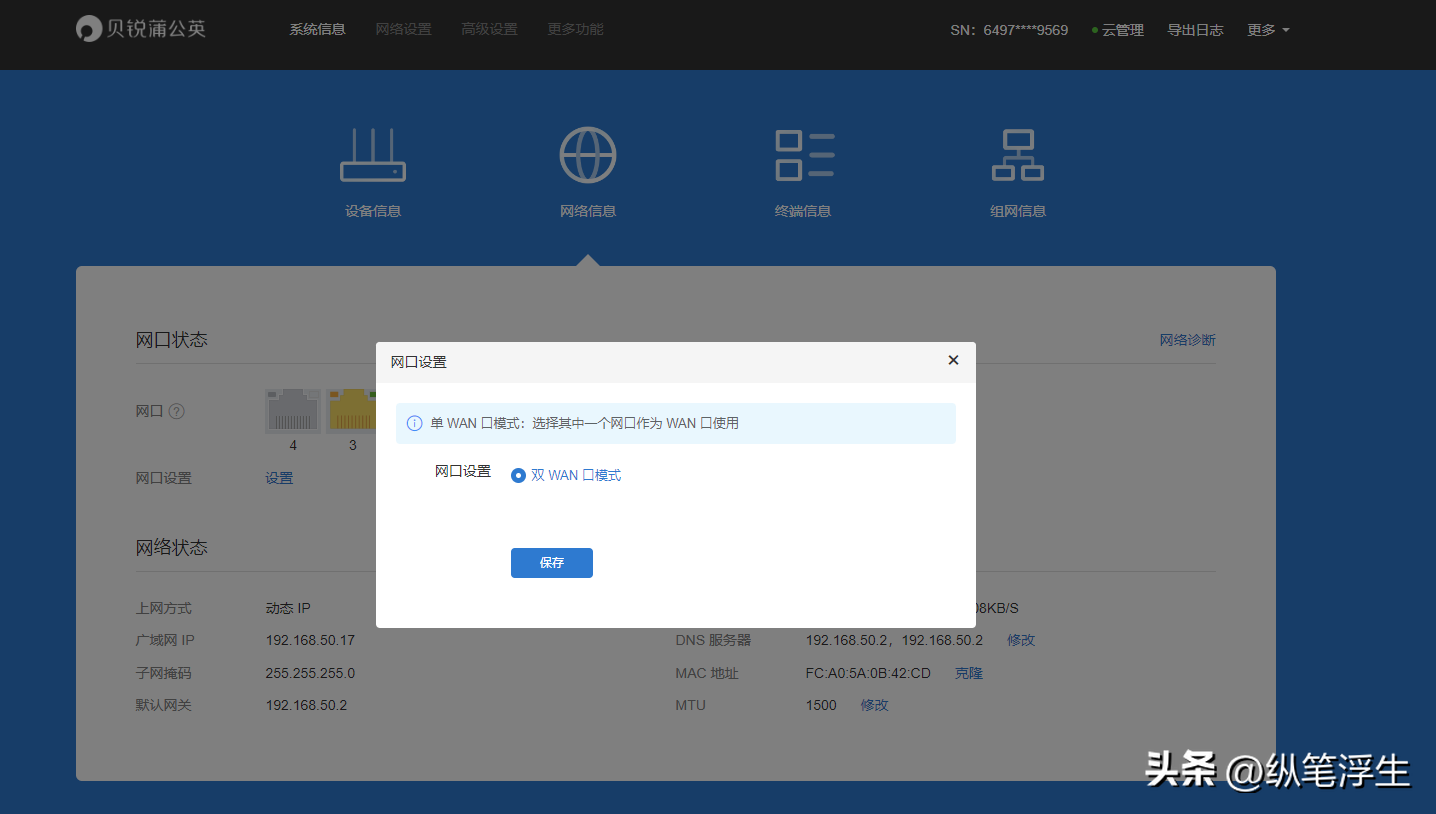Click the 广域网 IP value 192.168.50.17
Image resolution: width=1436 pixels, height=814 pixels.
click(310, 640)
